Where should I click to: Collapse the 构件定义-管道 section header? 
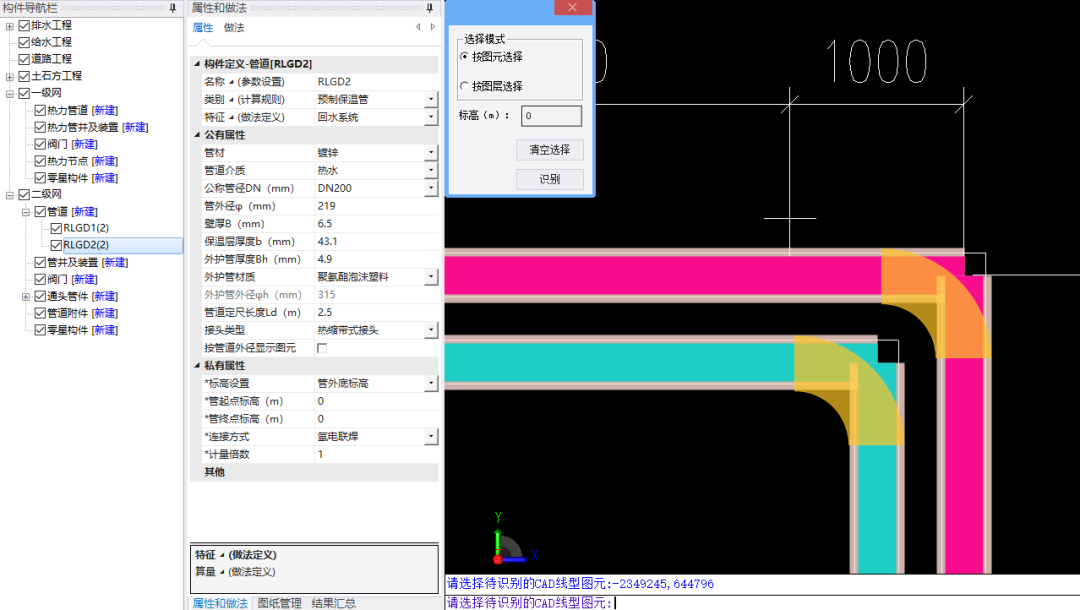point(197,63)
